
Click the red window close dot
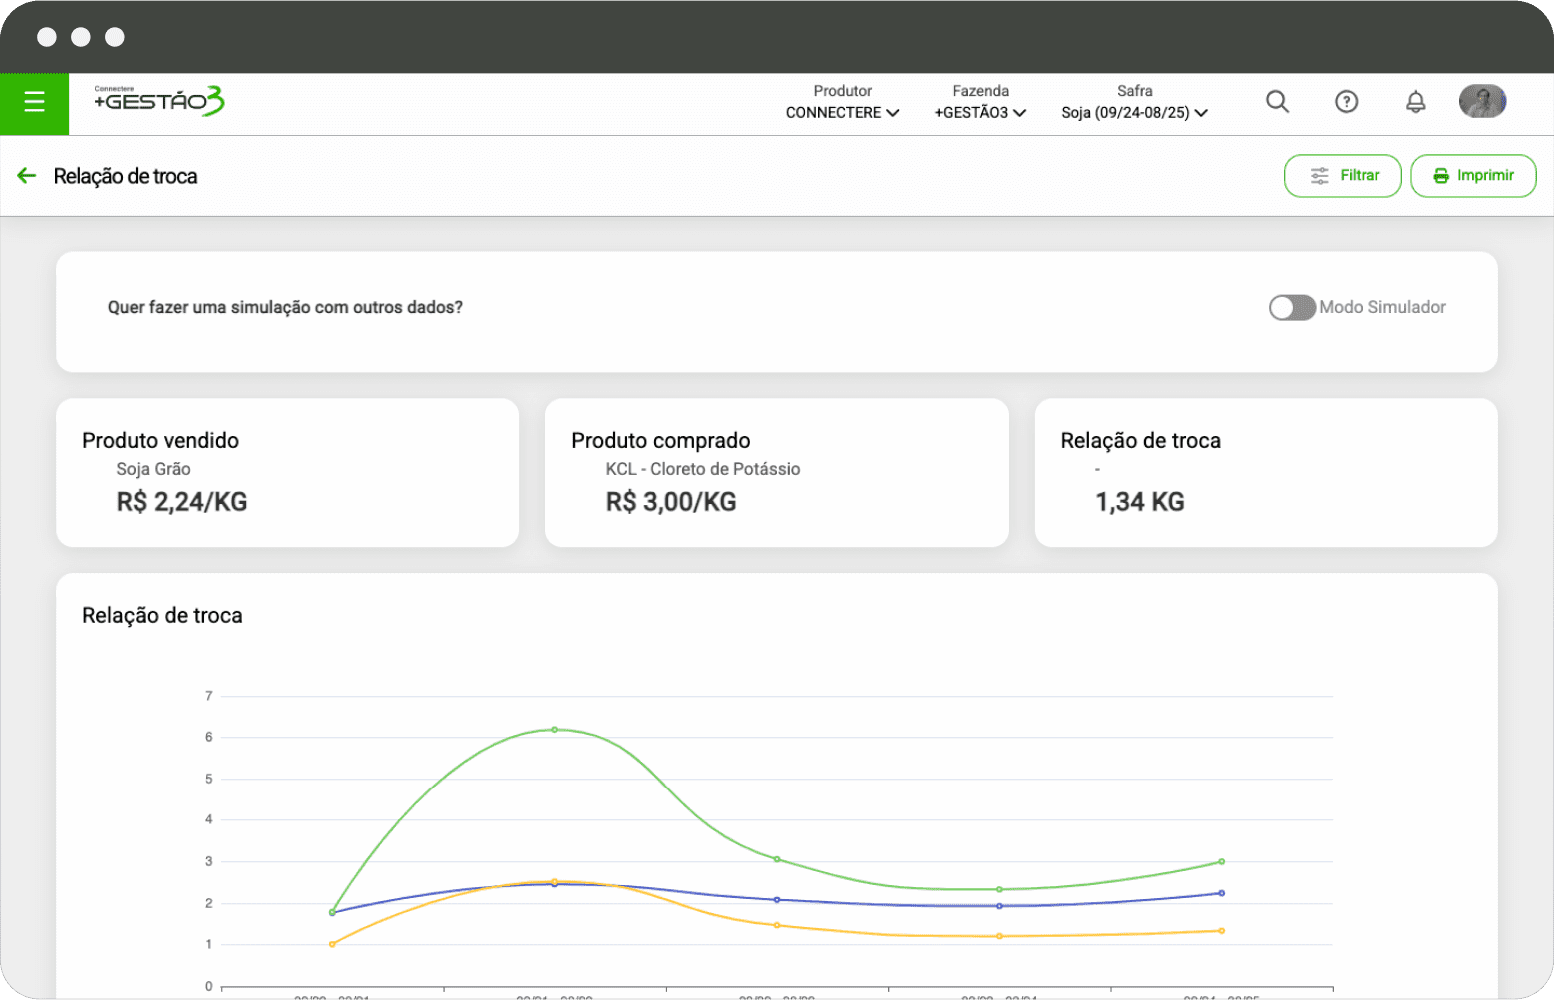tap(47, 37)
